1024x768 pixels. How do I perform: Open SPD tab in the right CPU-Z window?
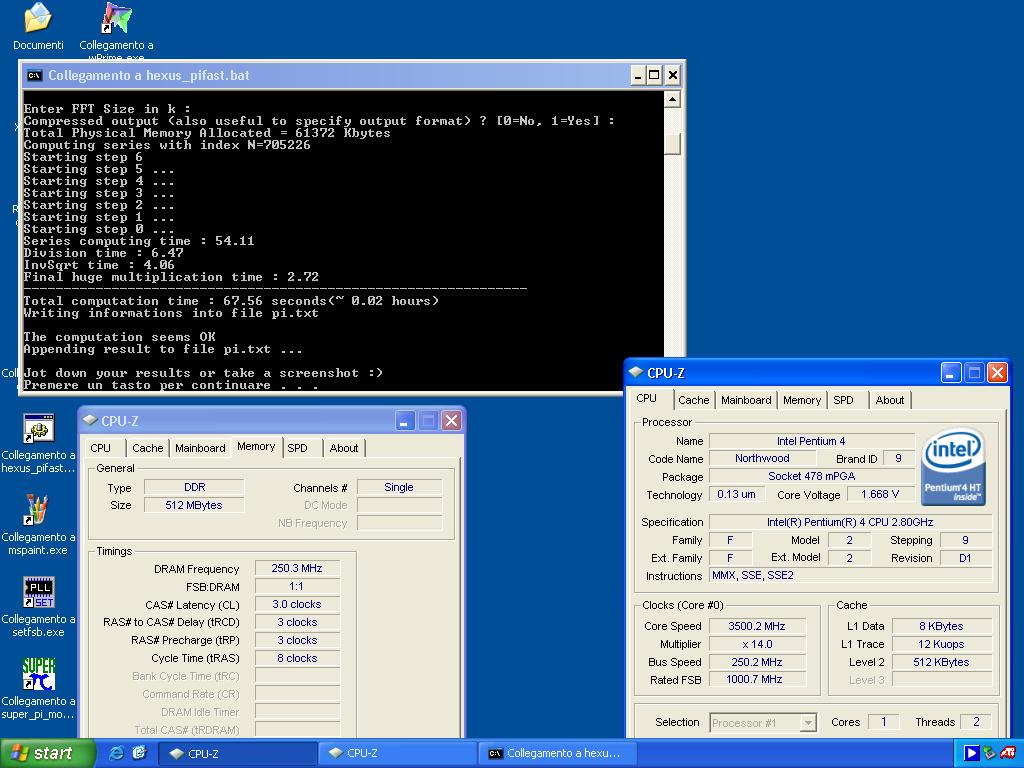pyautogui.click(x=843, y=400)
